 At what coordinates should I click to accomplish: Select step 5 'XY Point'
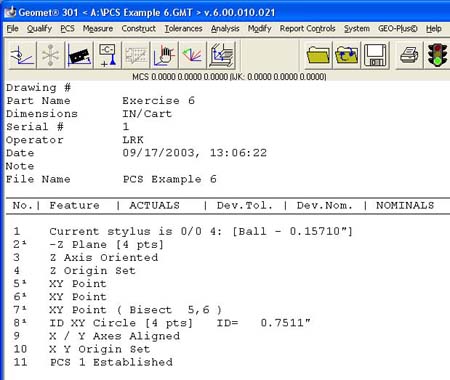(x=78, y=284)
